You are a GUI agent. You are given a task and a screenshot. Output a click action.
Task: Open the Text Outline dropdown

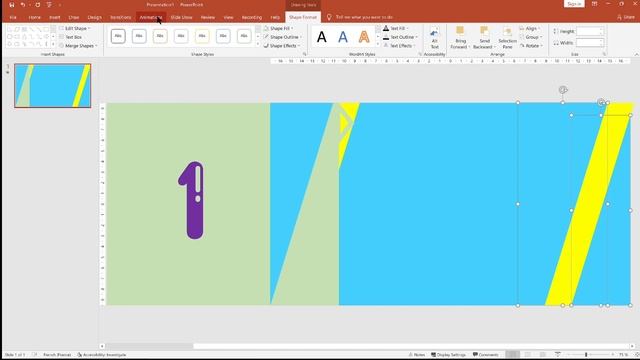click(400, 37)
